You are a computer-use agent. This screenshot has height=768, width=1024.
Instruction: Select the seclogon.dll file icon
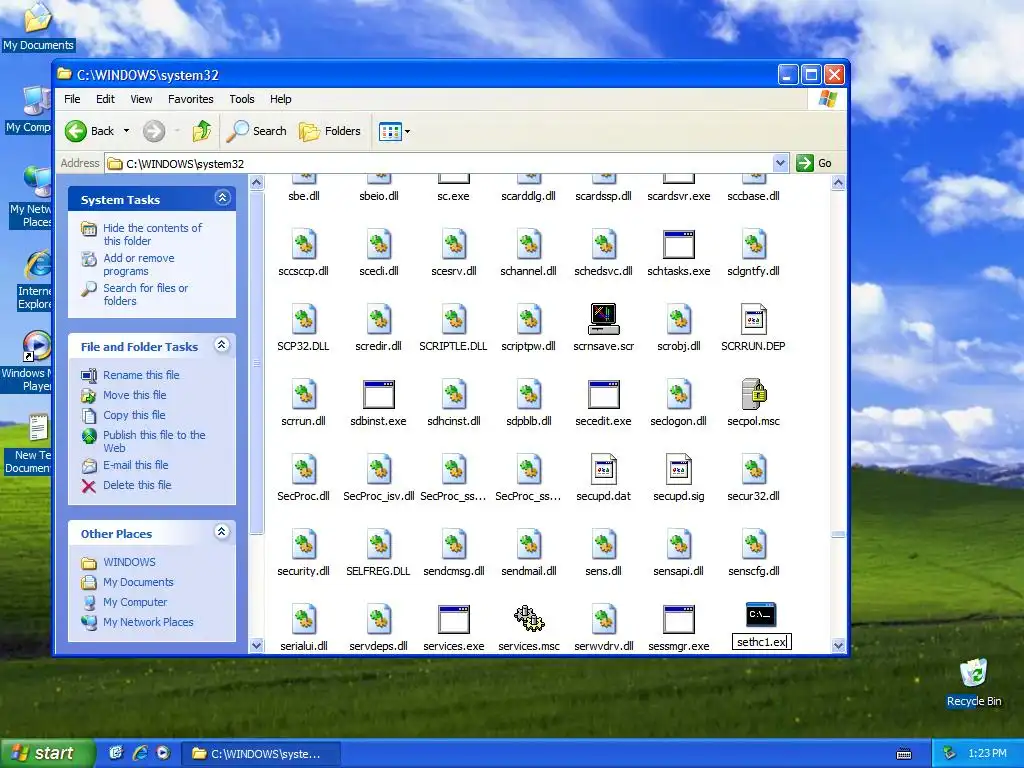(x=679, y=394)
